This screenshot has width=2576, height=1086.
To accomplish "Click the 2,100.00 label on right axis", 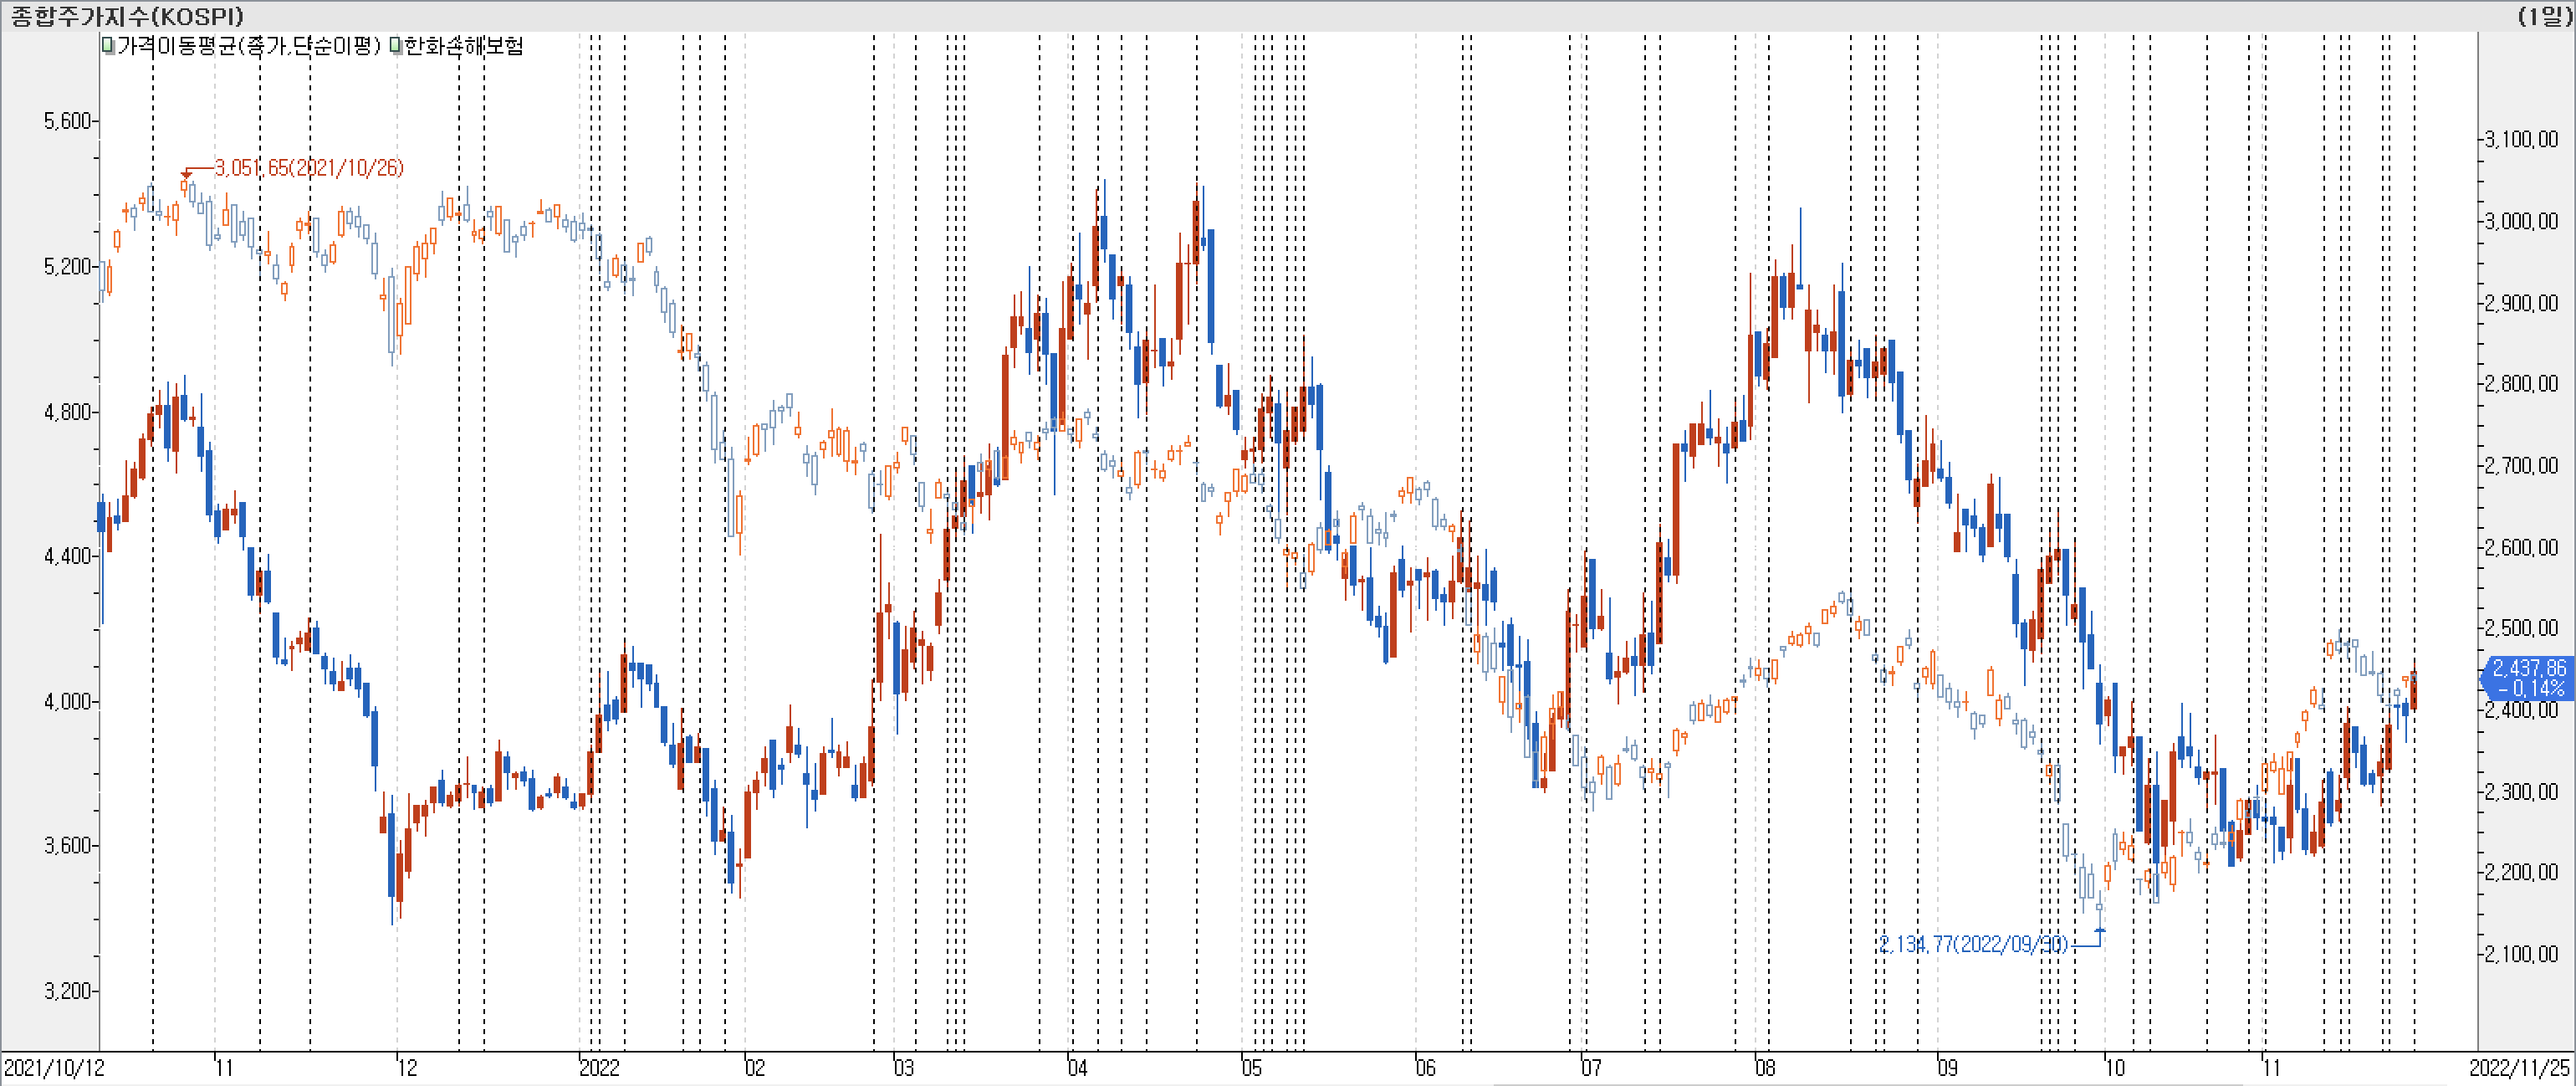I will tap(2521, 954).
